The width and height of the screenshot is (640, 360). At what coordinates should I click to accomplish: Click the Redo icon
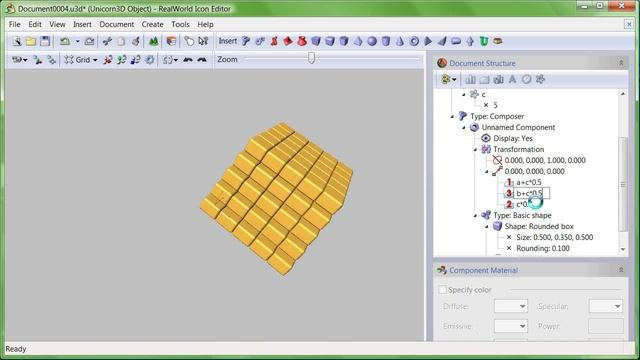pyautogui.click(x=90, y=41)
